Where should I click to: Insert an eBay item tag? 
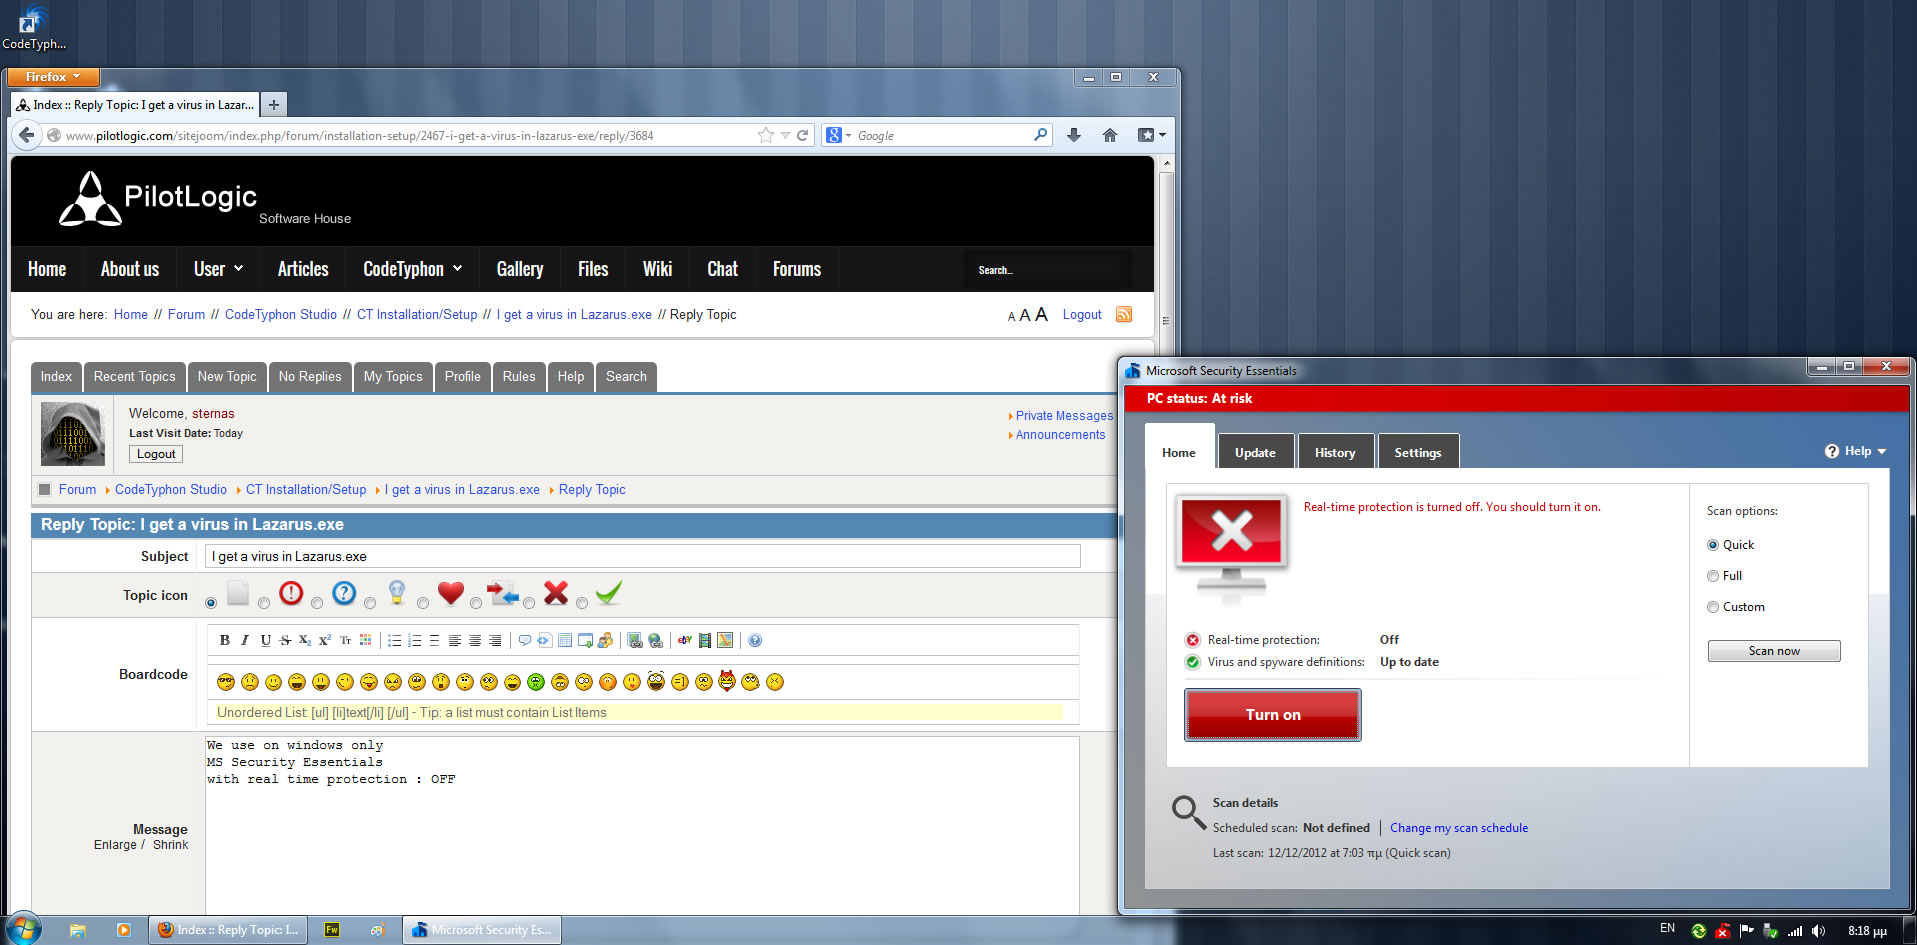tap(684, 640)
